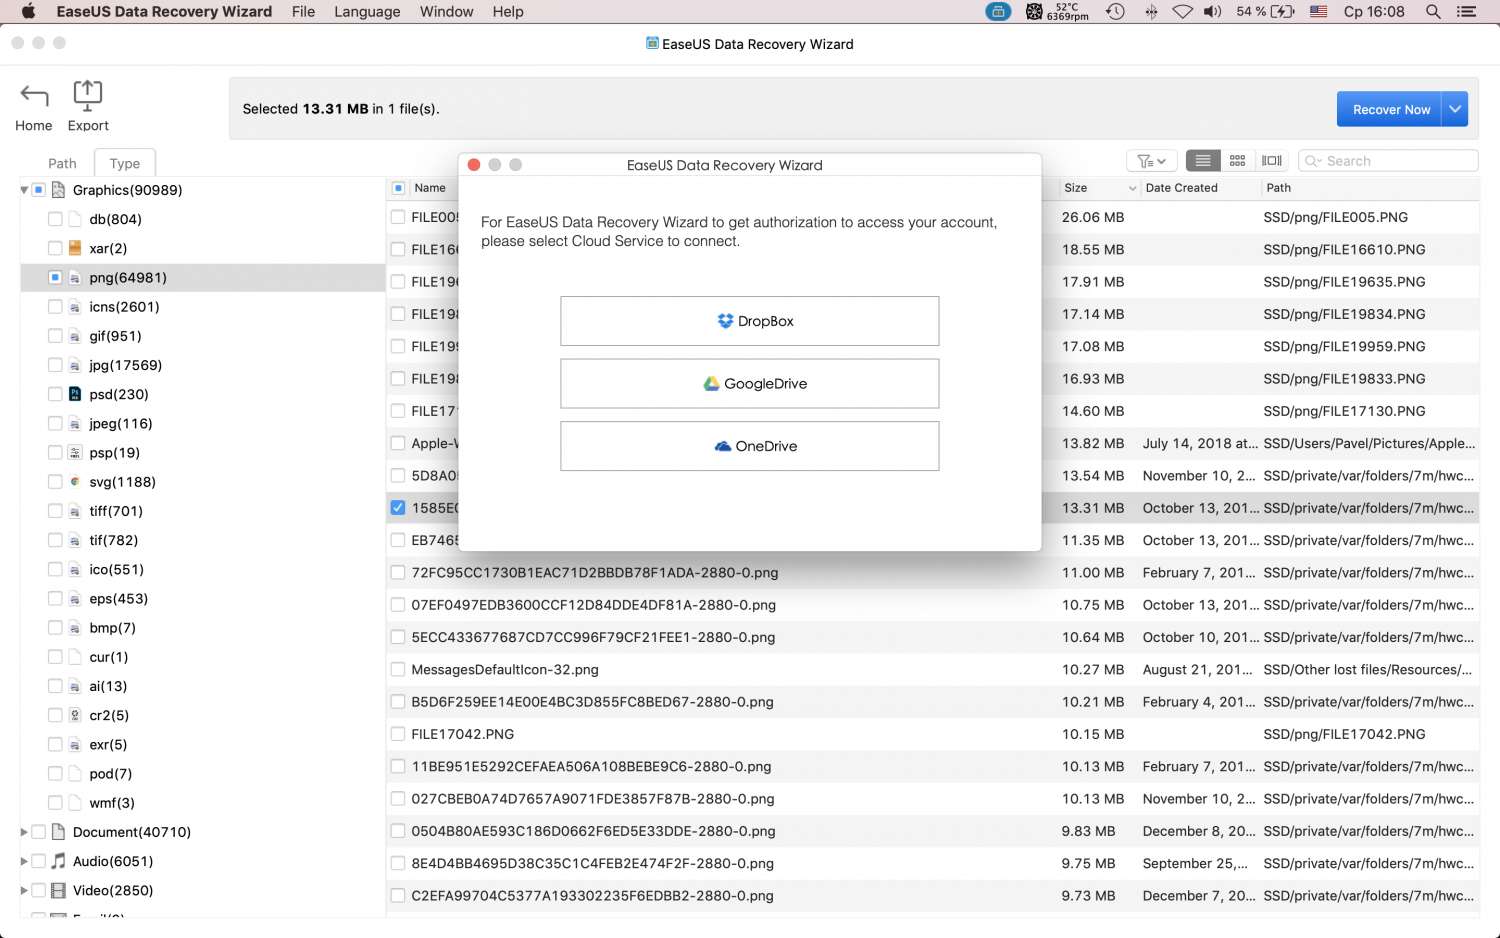
Task: Click the svg(1188) Chrome icon
Action: [75, 482]
